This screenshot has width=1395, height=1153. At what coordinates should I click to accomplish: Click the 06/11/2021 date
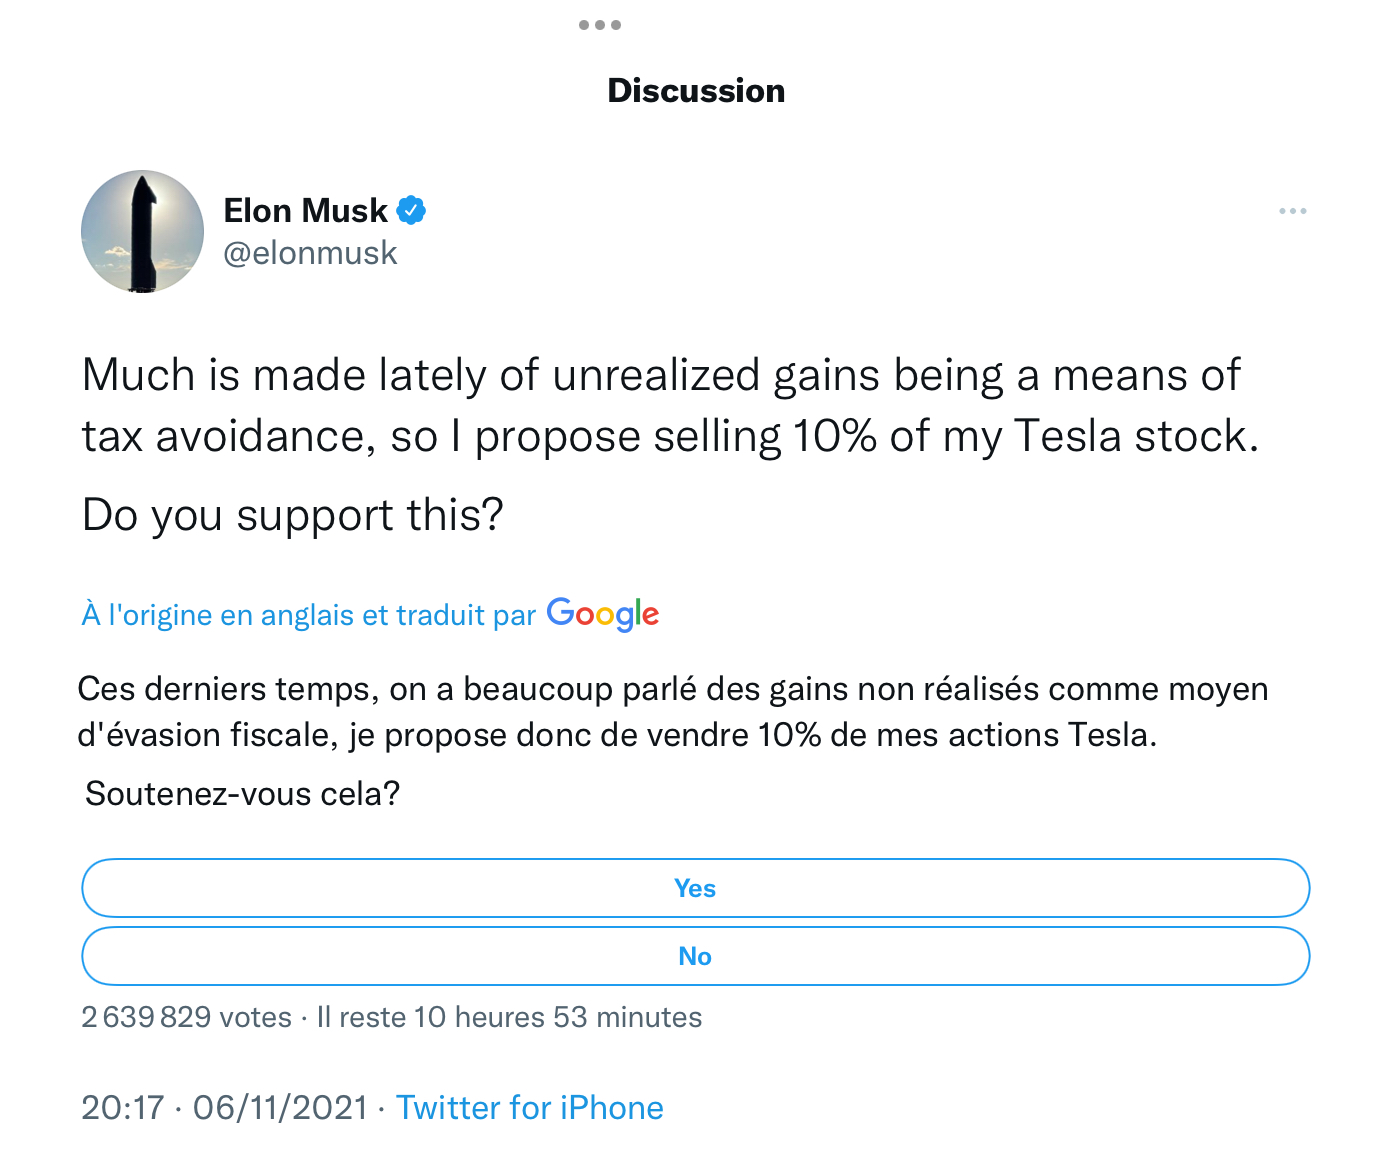[x=280, y=1108]
